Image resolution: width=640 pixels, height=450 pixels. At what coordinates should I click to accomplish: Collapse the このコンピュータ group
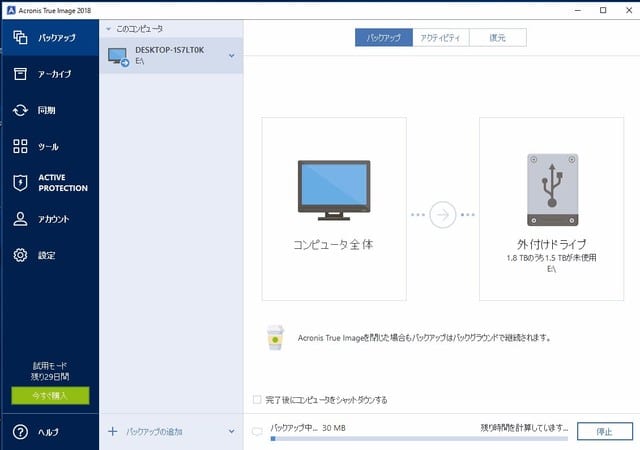(110, 30)
